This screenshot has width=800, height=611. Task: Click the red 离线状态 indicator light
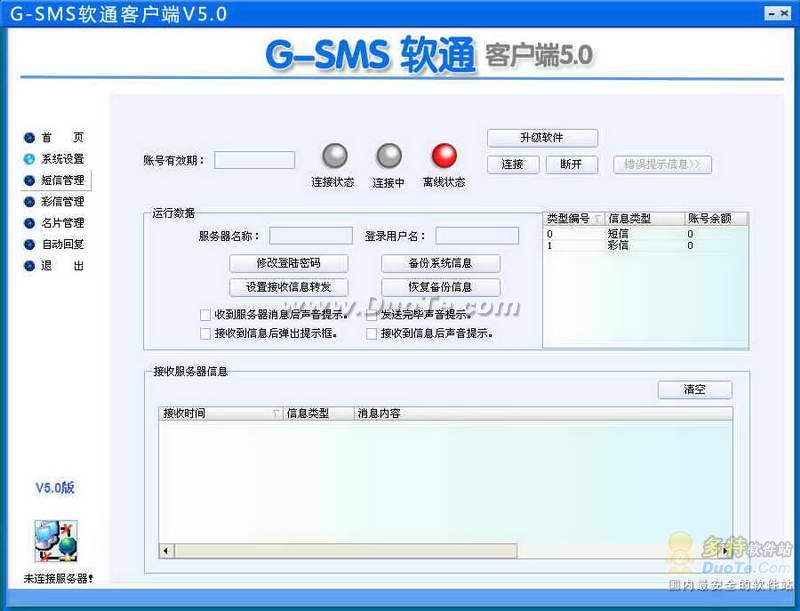click(444, 156)
